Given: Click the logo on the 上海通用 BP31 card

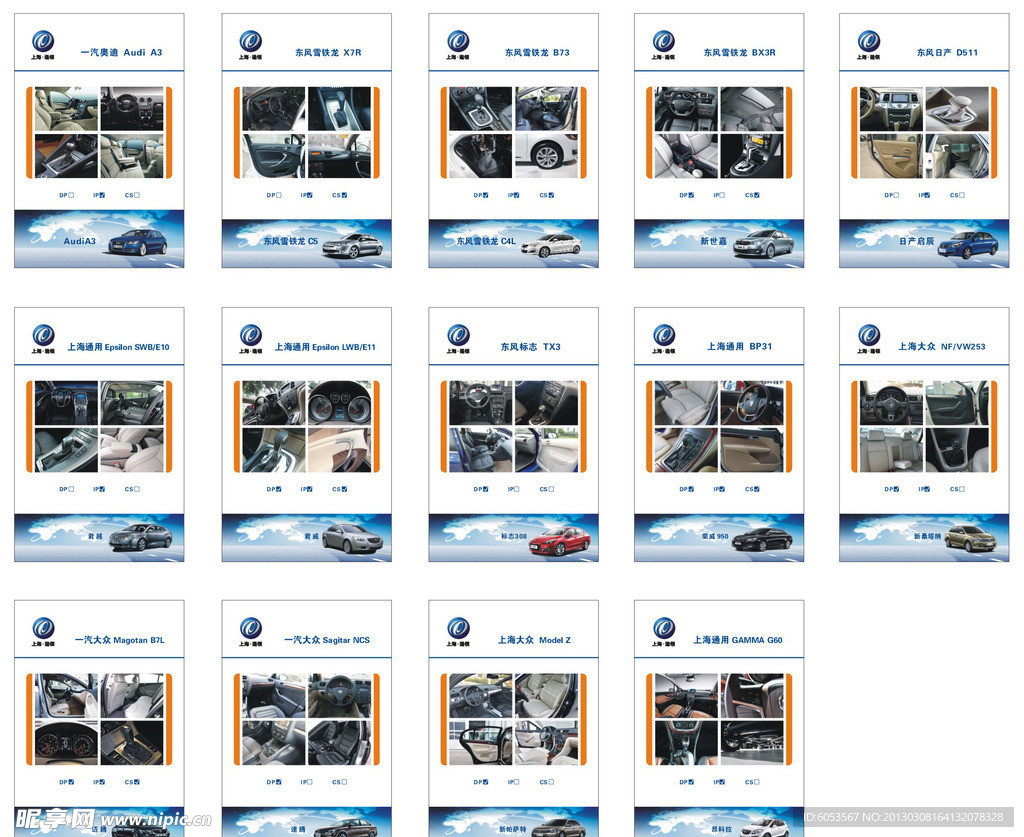Looking at the screenshot, I should (x=664, y=339).
